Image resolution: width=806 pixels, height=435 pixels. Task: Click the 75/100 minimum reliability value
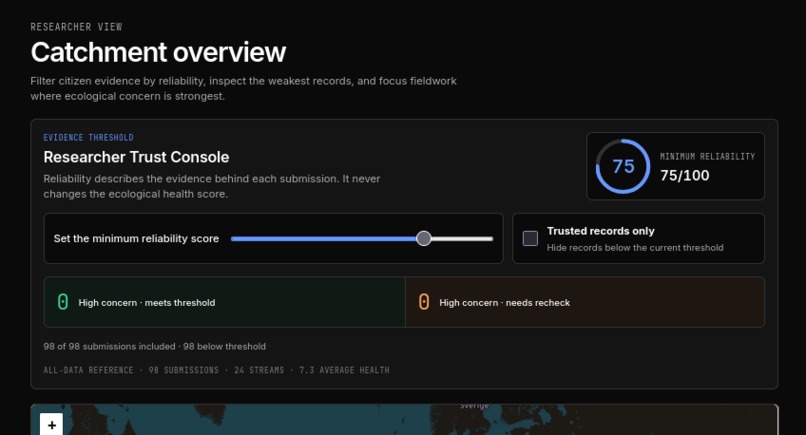click(x=684, y=175)
